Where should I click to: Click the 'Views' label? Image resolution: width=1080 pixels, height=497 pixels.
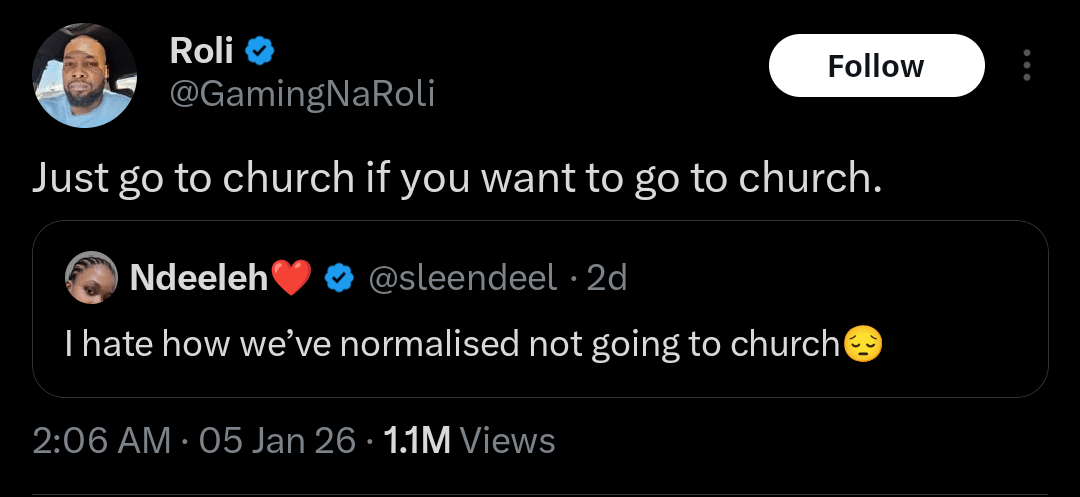click(508, 440)
